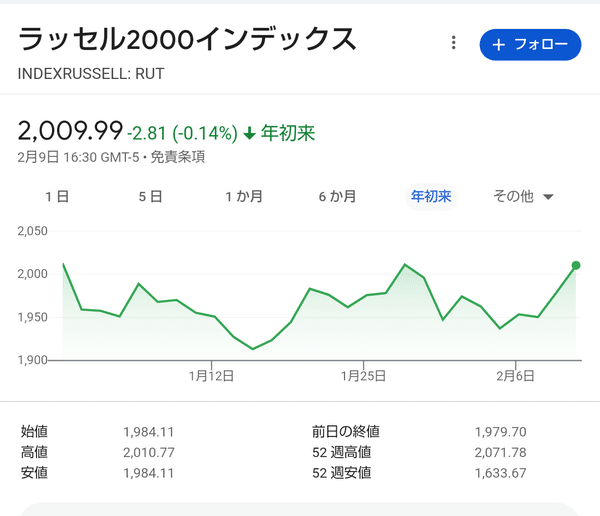The width and height of the screenshot is (600, 516).
Task: Click the 2月6日 axis date label
Action: 515,376
